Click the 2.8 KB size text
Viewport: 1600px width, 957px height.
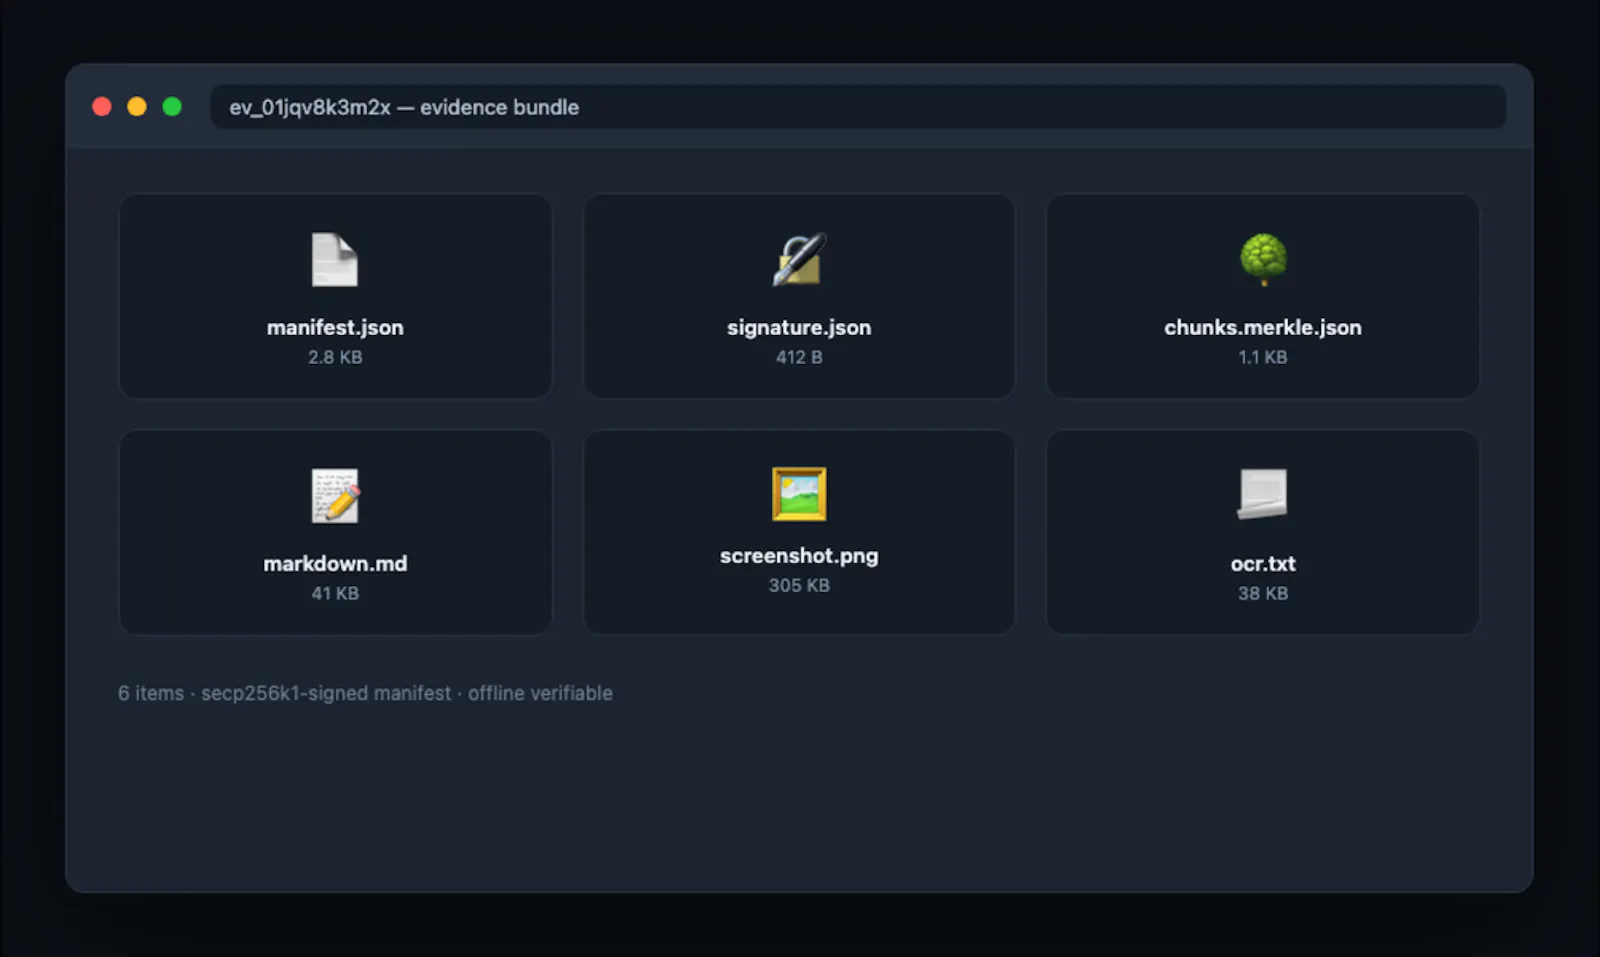[x=335, y=357]
